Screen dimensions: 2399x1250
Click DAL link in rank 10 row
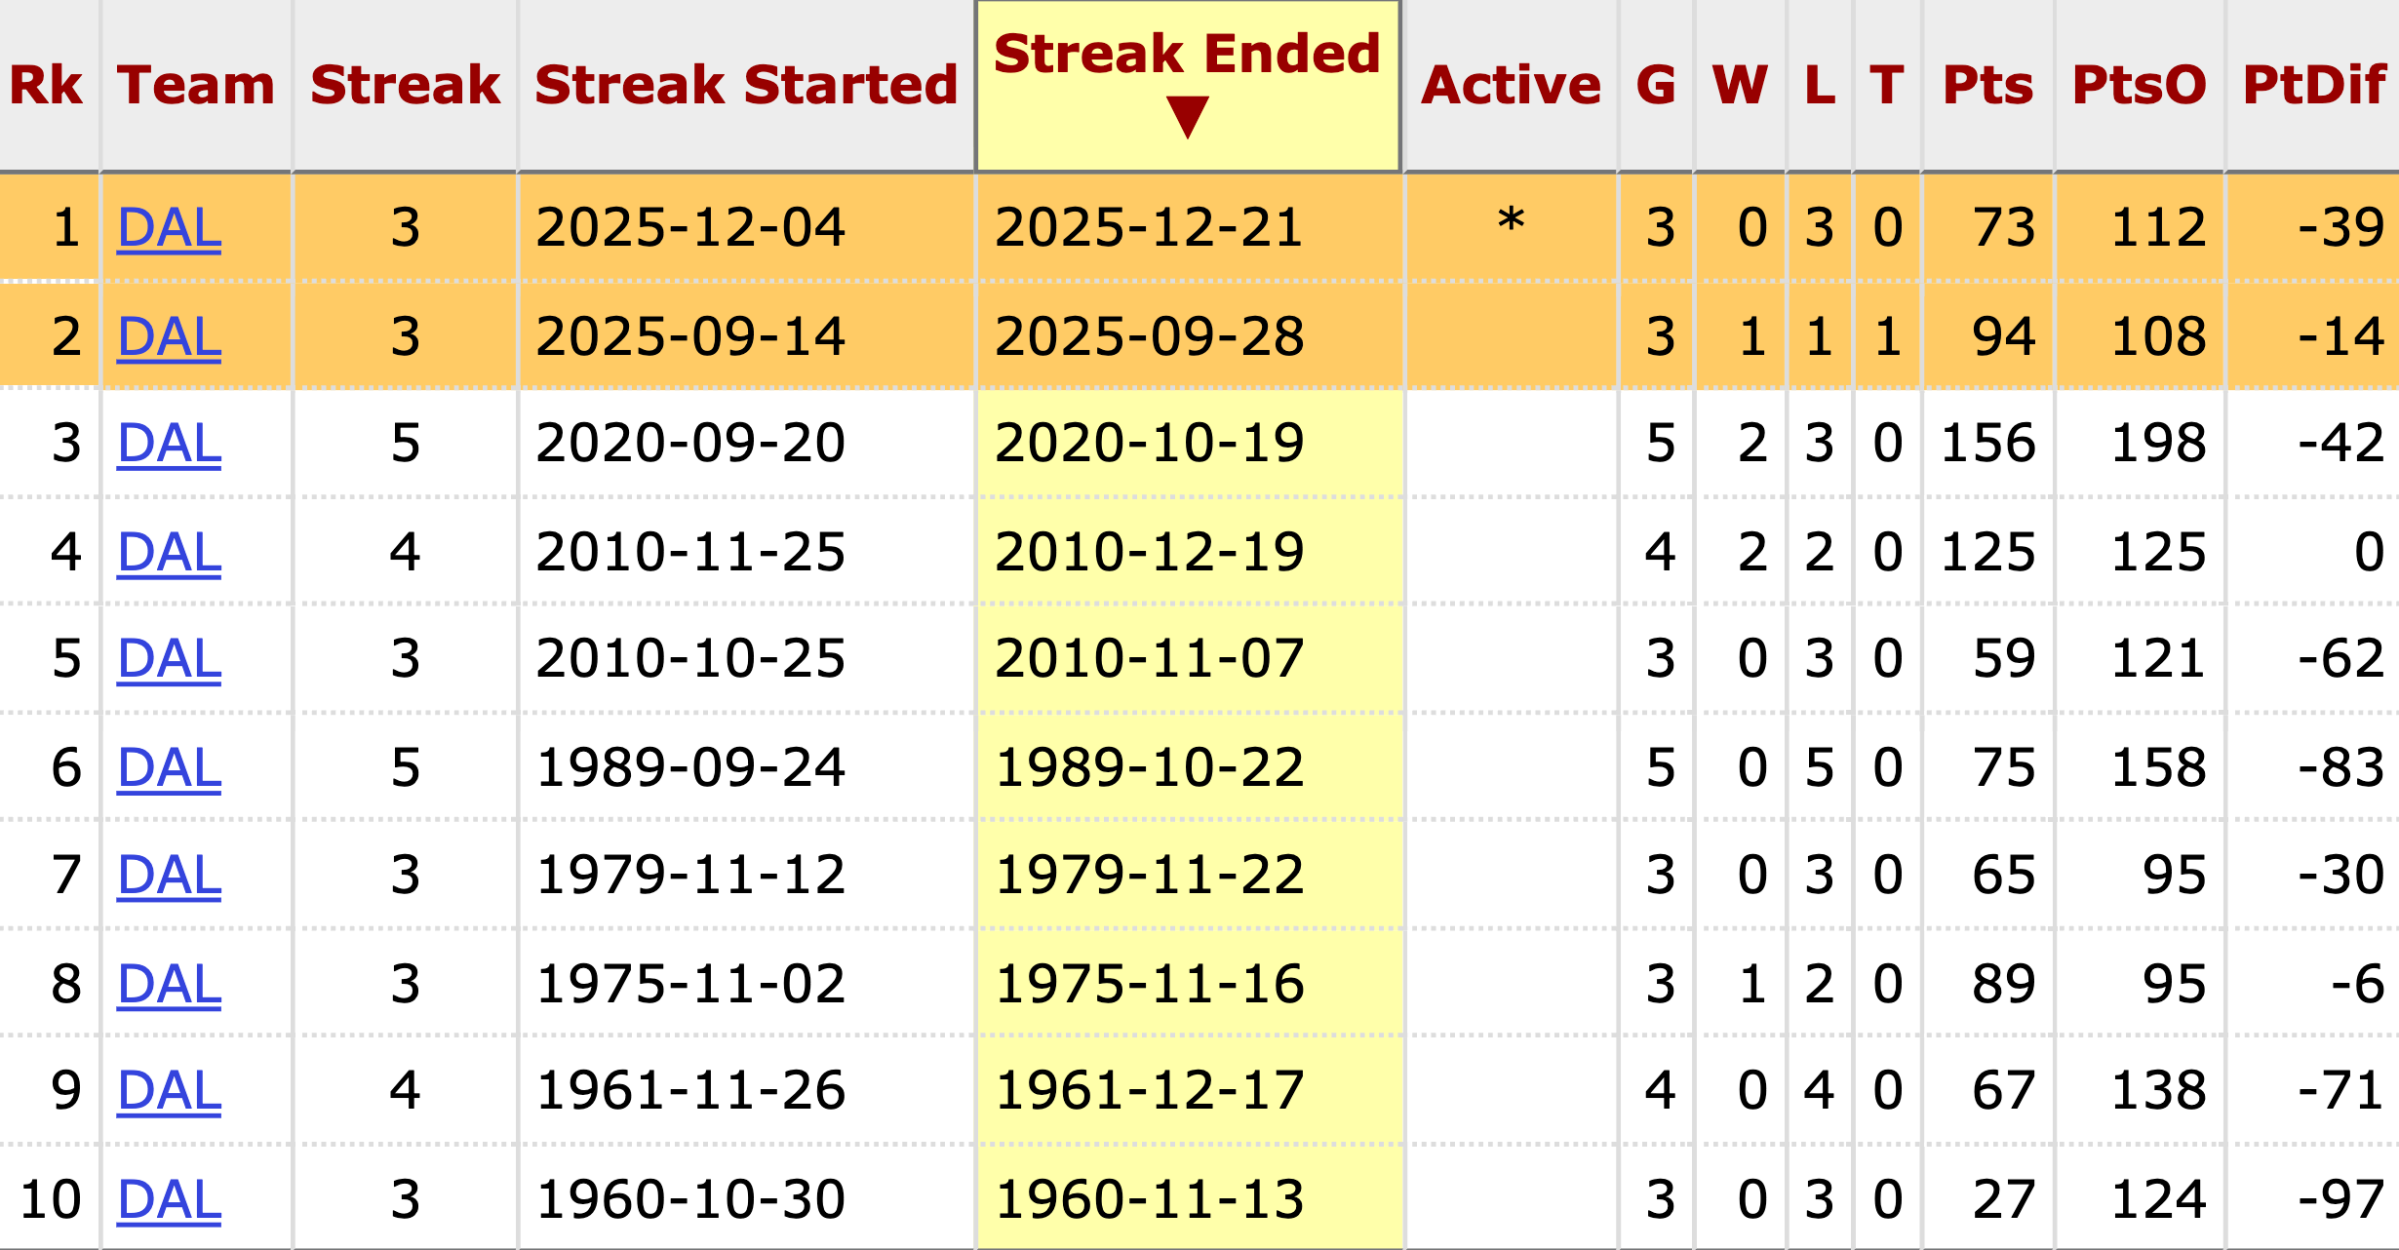(169, 1200)
